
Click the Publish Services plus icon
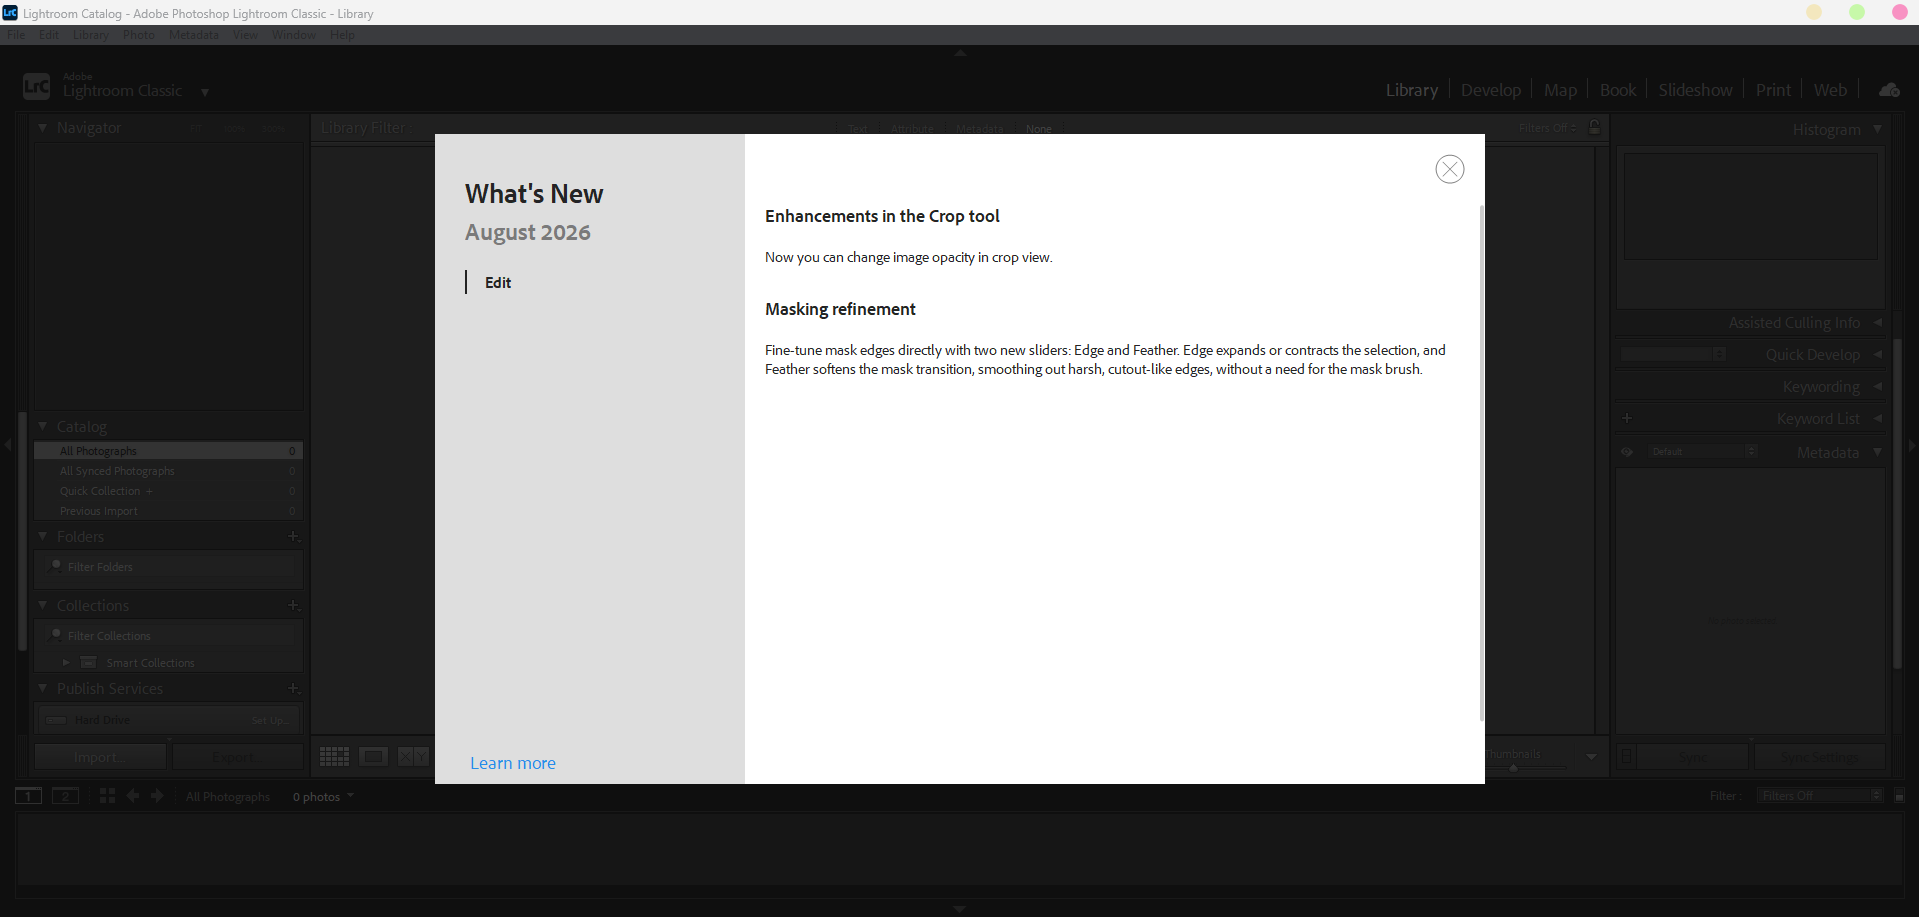tap(294, 688)
